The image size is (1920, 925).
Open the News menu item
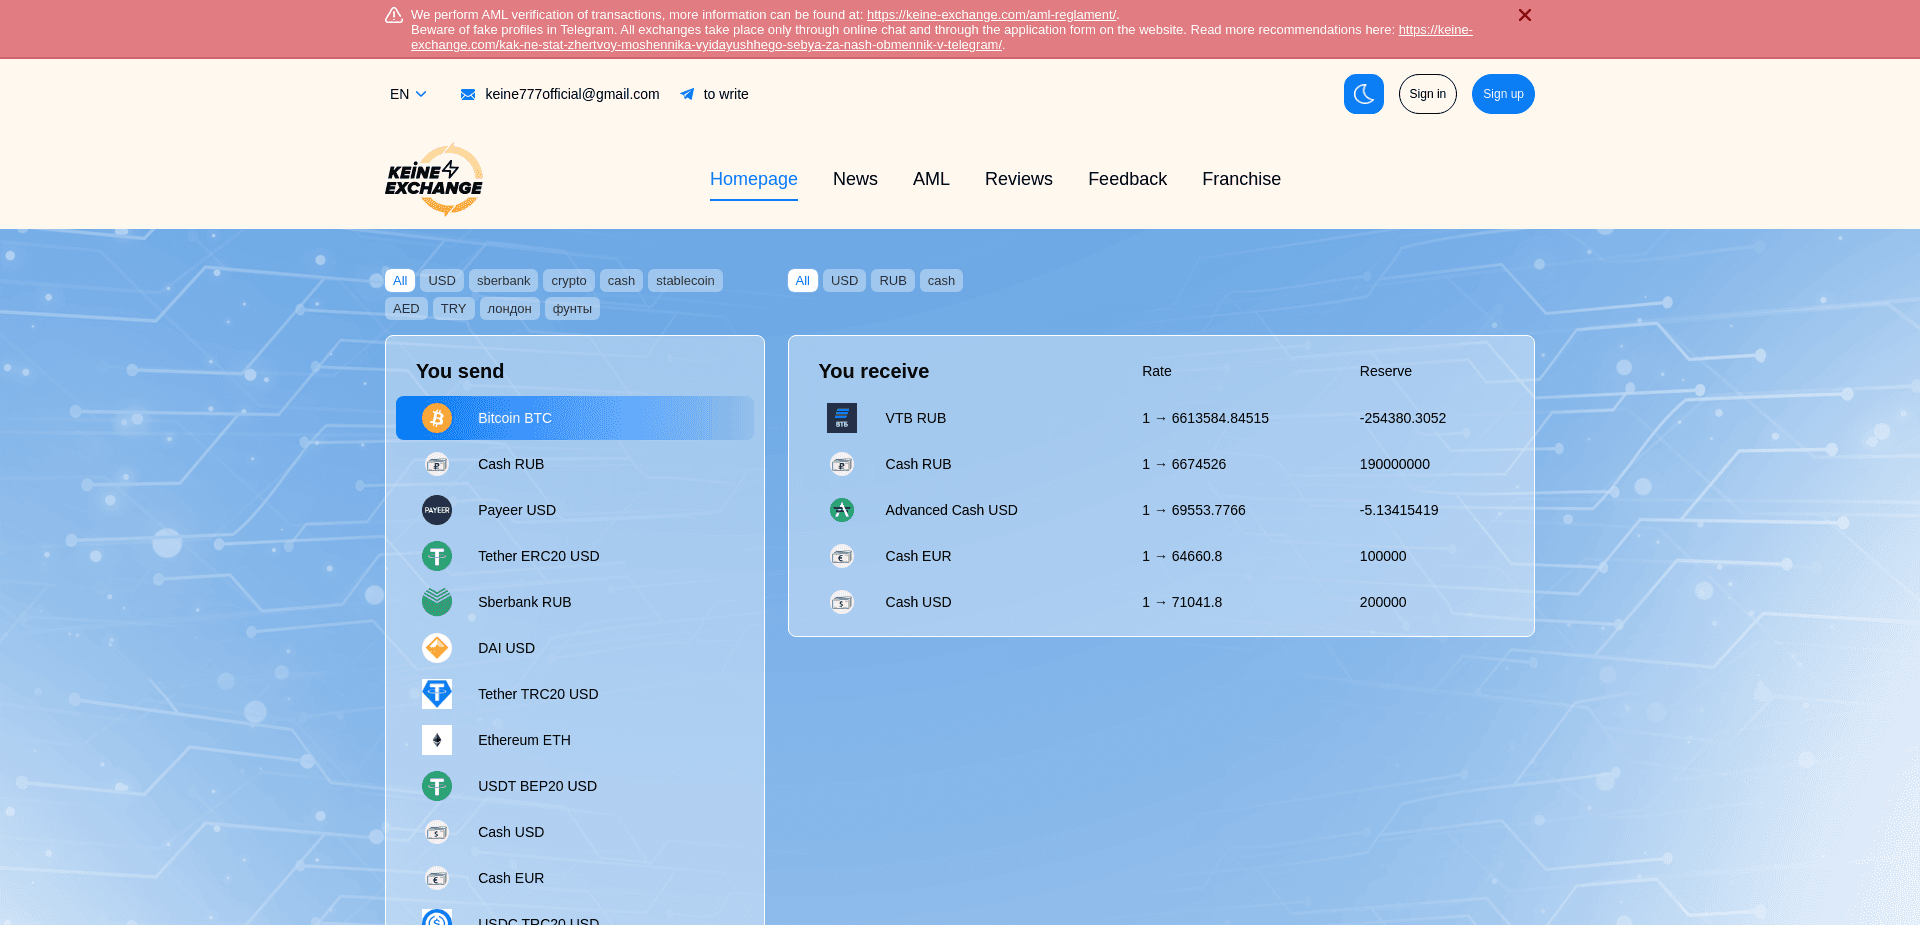tap(855, 179)
